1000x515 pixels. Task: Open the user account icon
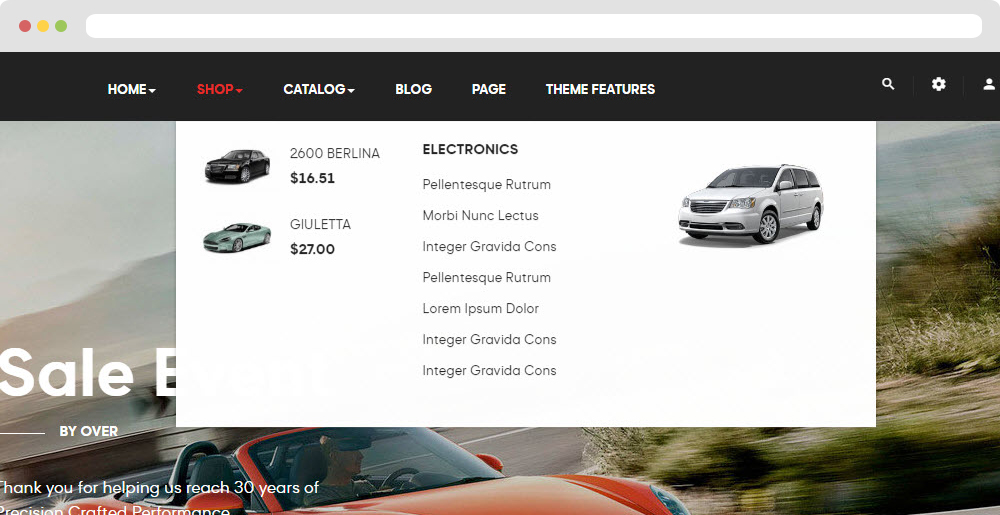click(989, 84)
